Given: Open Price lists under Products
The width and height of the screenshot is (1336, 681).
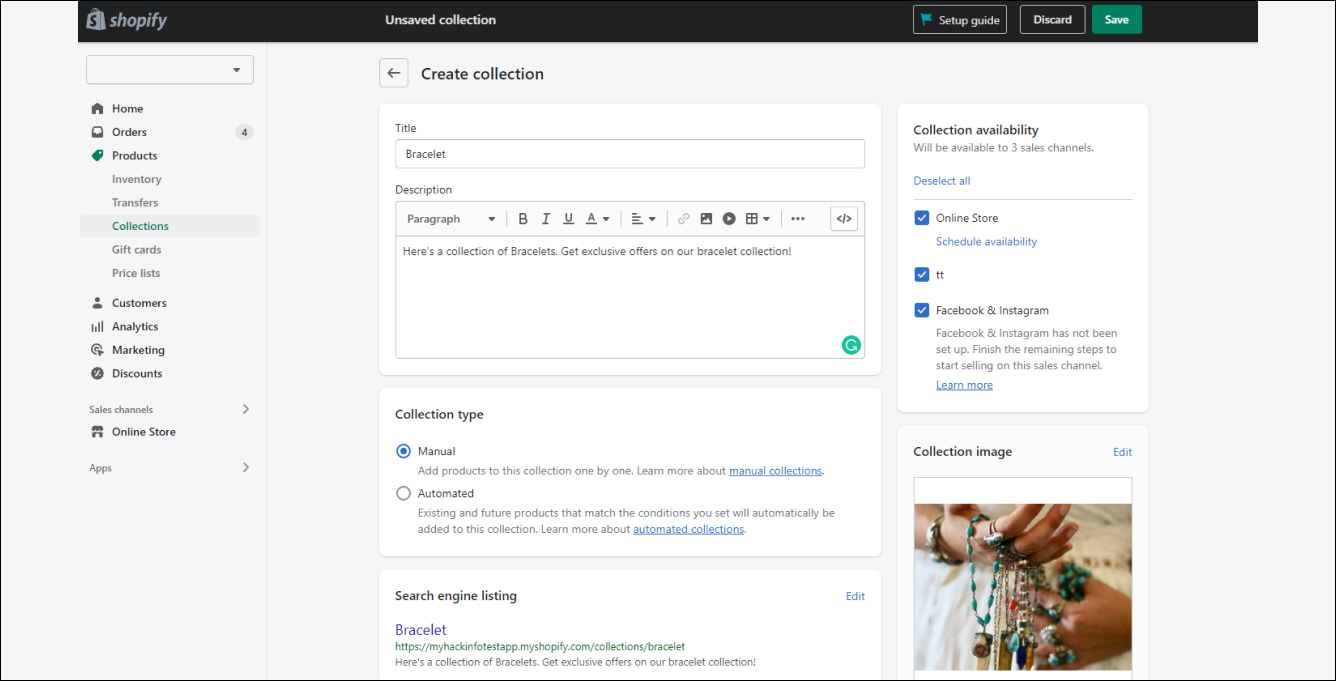Looking at the screenshot, I should pos(136,273).
